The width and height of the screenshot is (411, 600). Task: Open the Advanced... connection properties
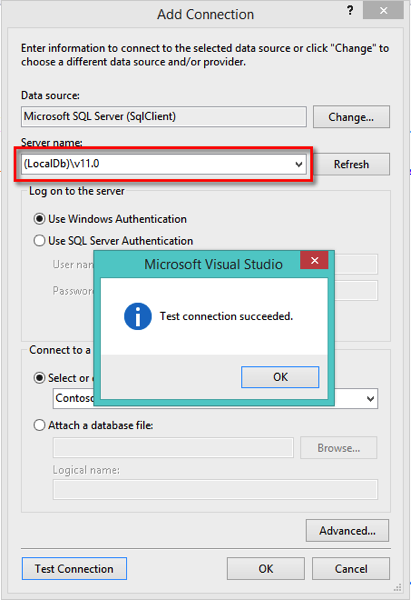(347, 531)
